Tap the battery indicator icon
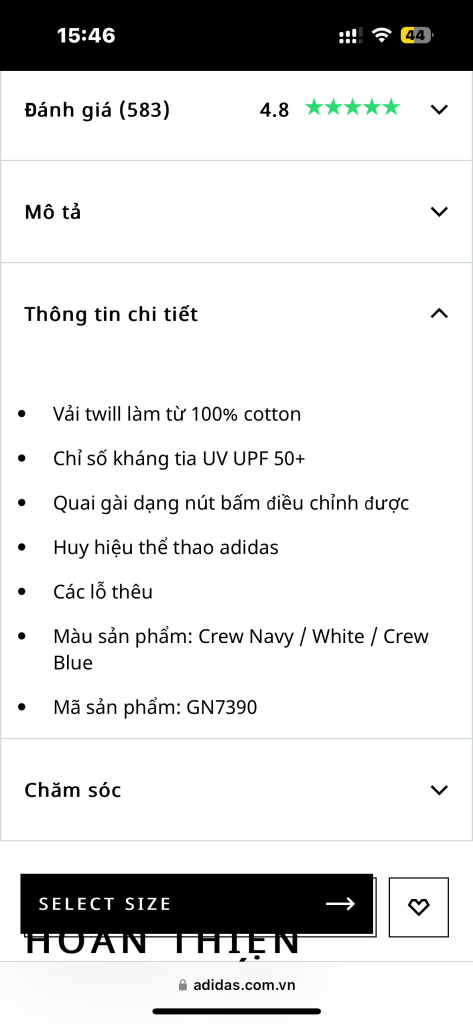Screen dimensions: 473x1024 pyautogui.click(x=417, y=35)
